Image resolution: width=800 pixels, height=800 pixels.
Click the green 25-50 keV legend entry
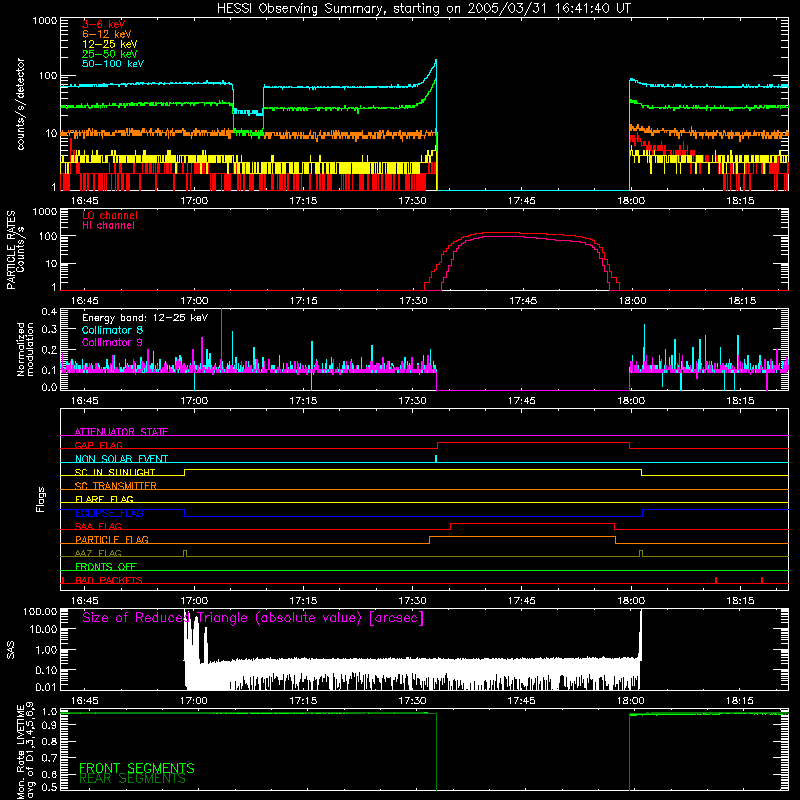pyautogui.click(x=110, y=54)
